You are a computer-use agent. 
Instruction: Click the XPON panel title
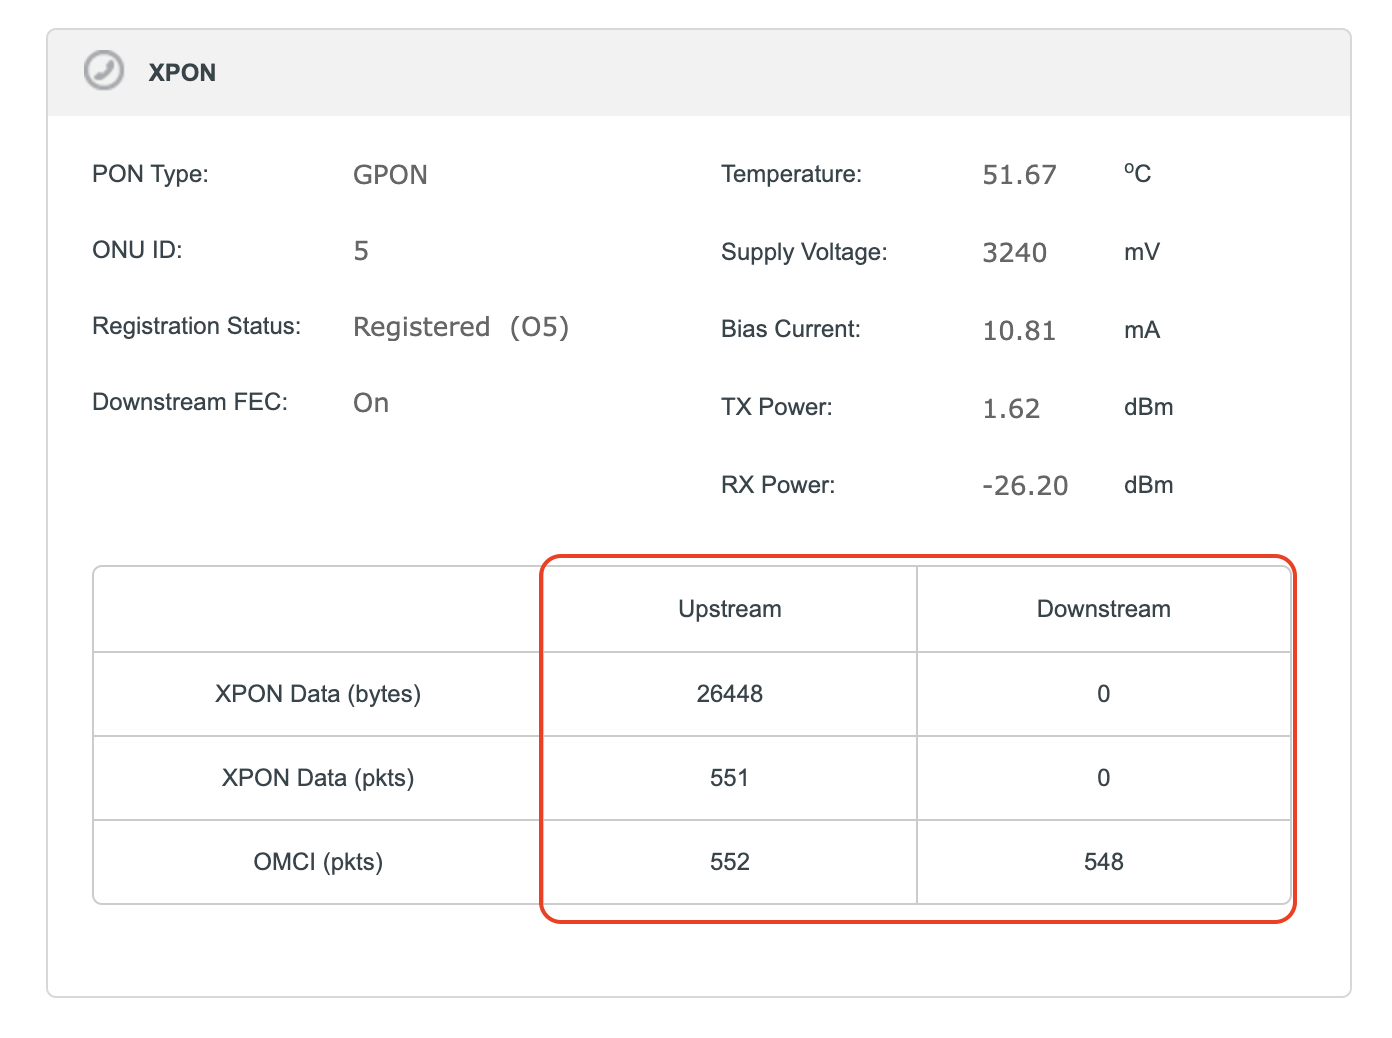pos(182,73)
